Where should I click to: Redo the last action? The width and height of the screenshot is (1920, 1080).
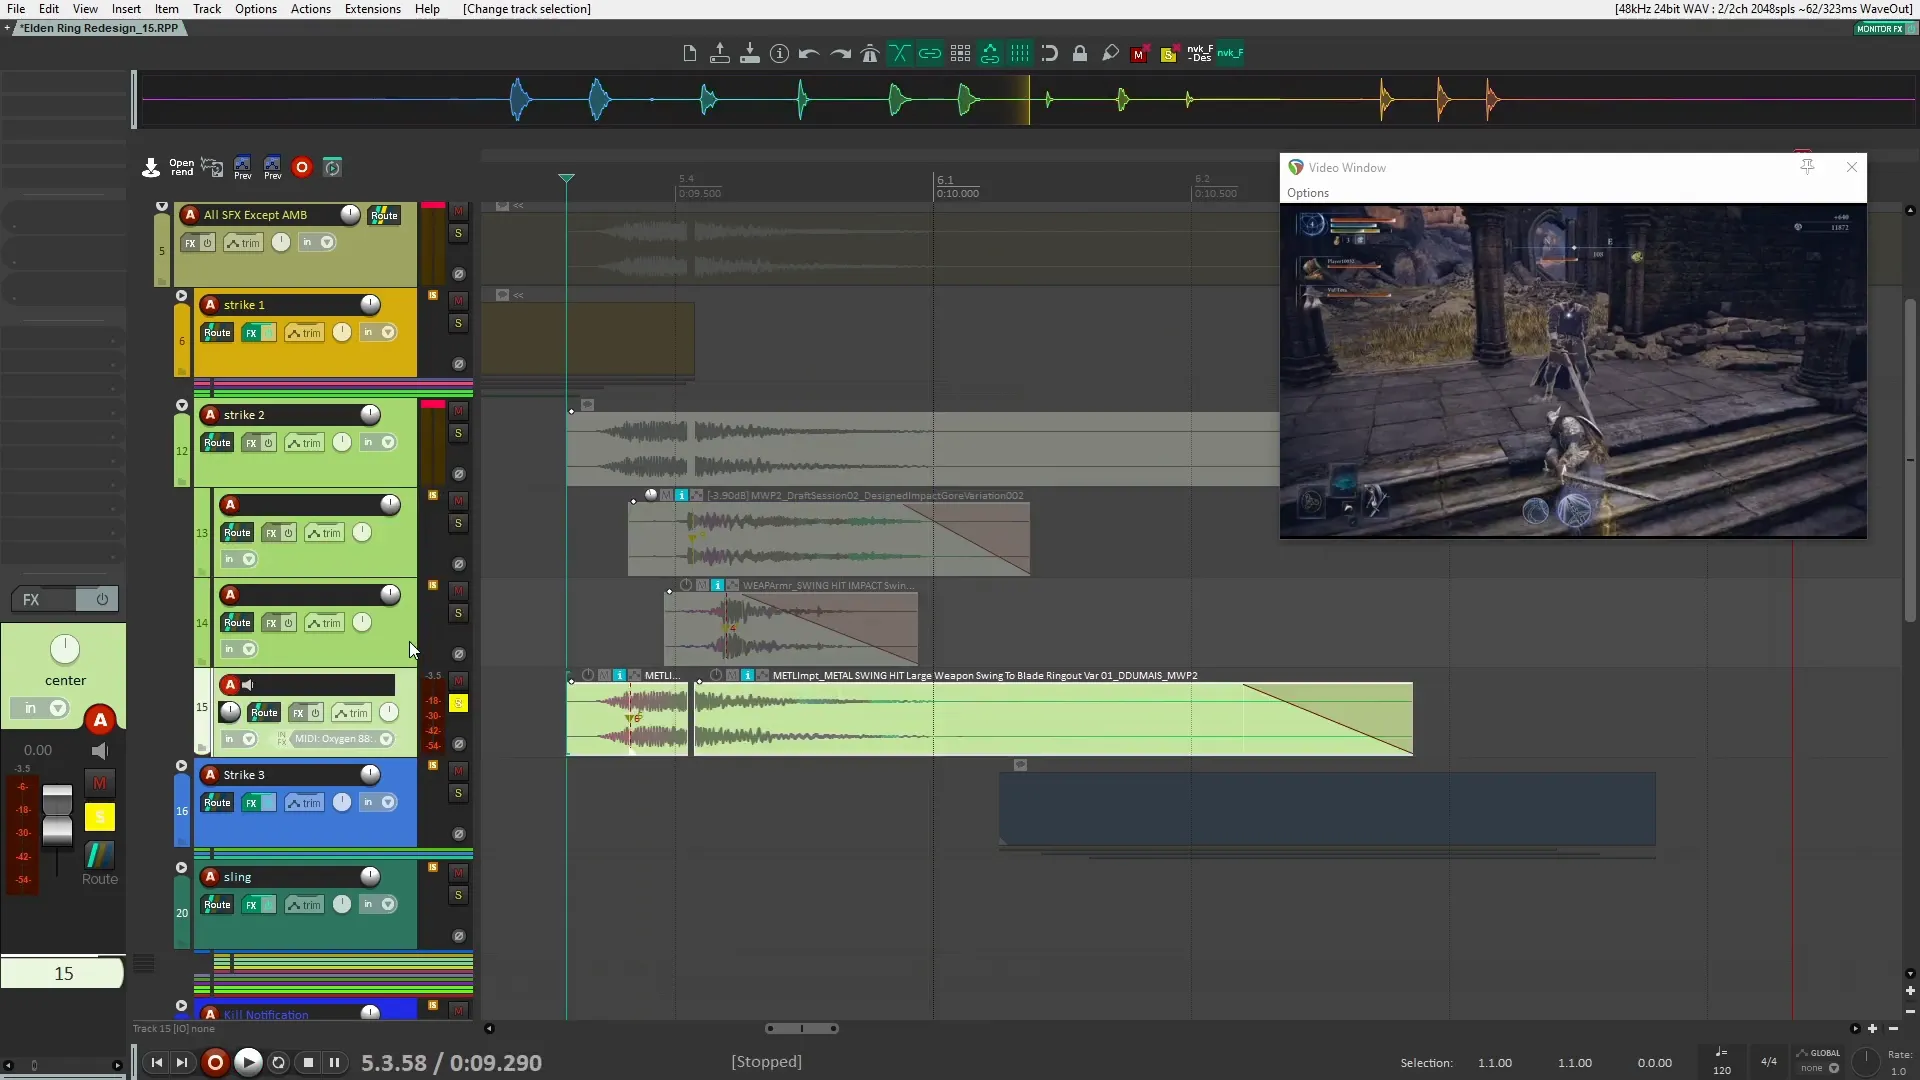840,53
